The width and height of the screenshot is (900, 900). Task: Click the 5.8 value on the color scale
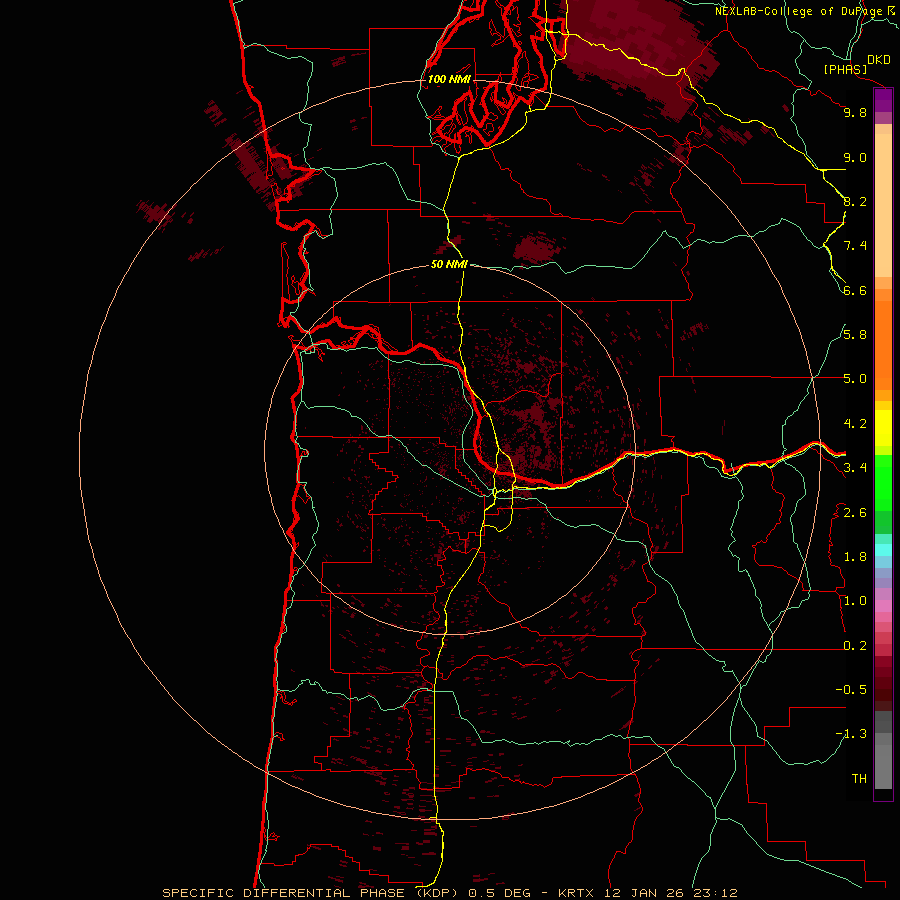[x=855, y=335]
